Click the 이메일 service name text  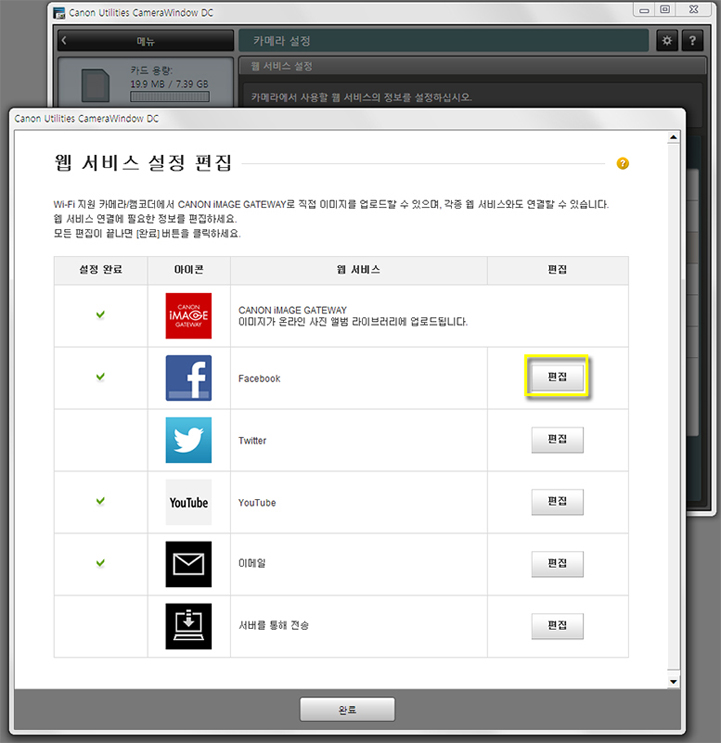pos(252,563)
